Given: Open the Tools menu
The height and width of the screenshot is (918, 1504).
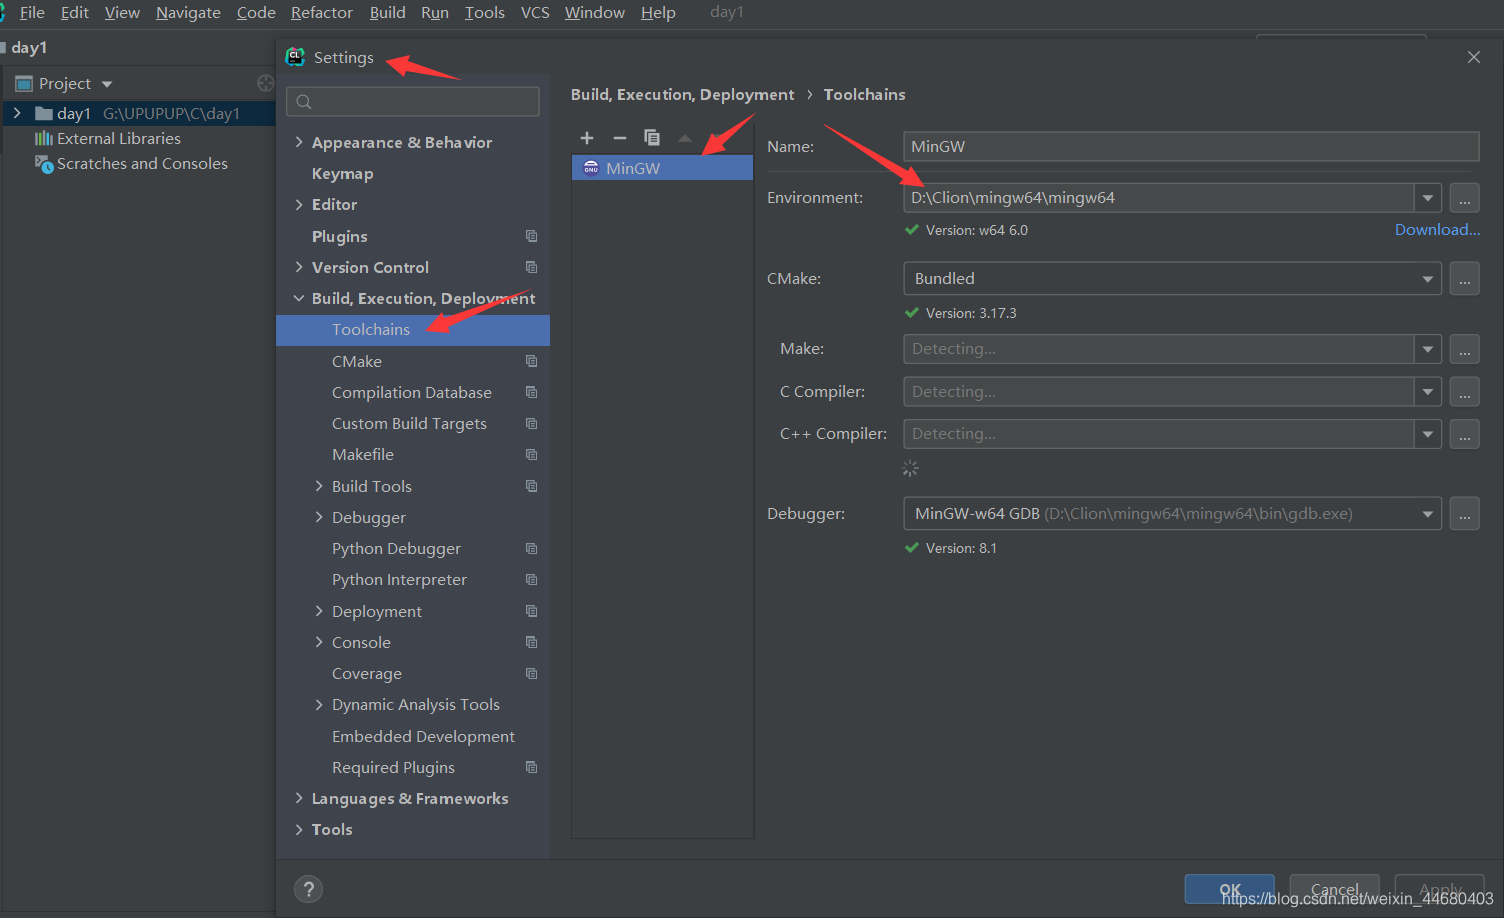Looking at the screenshot, I should point(484,12).
